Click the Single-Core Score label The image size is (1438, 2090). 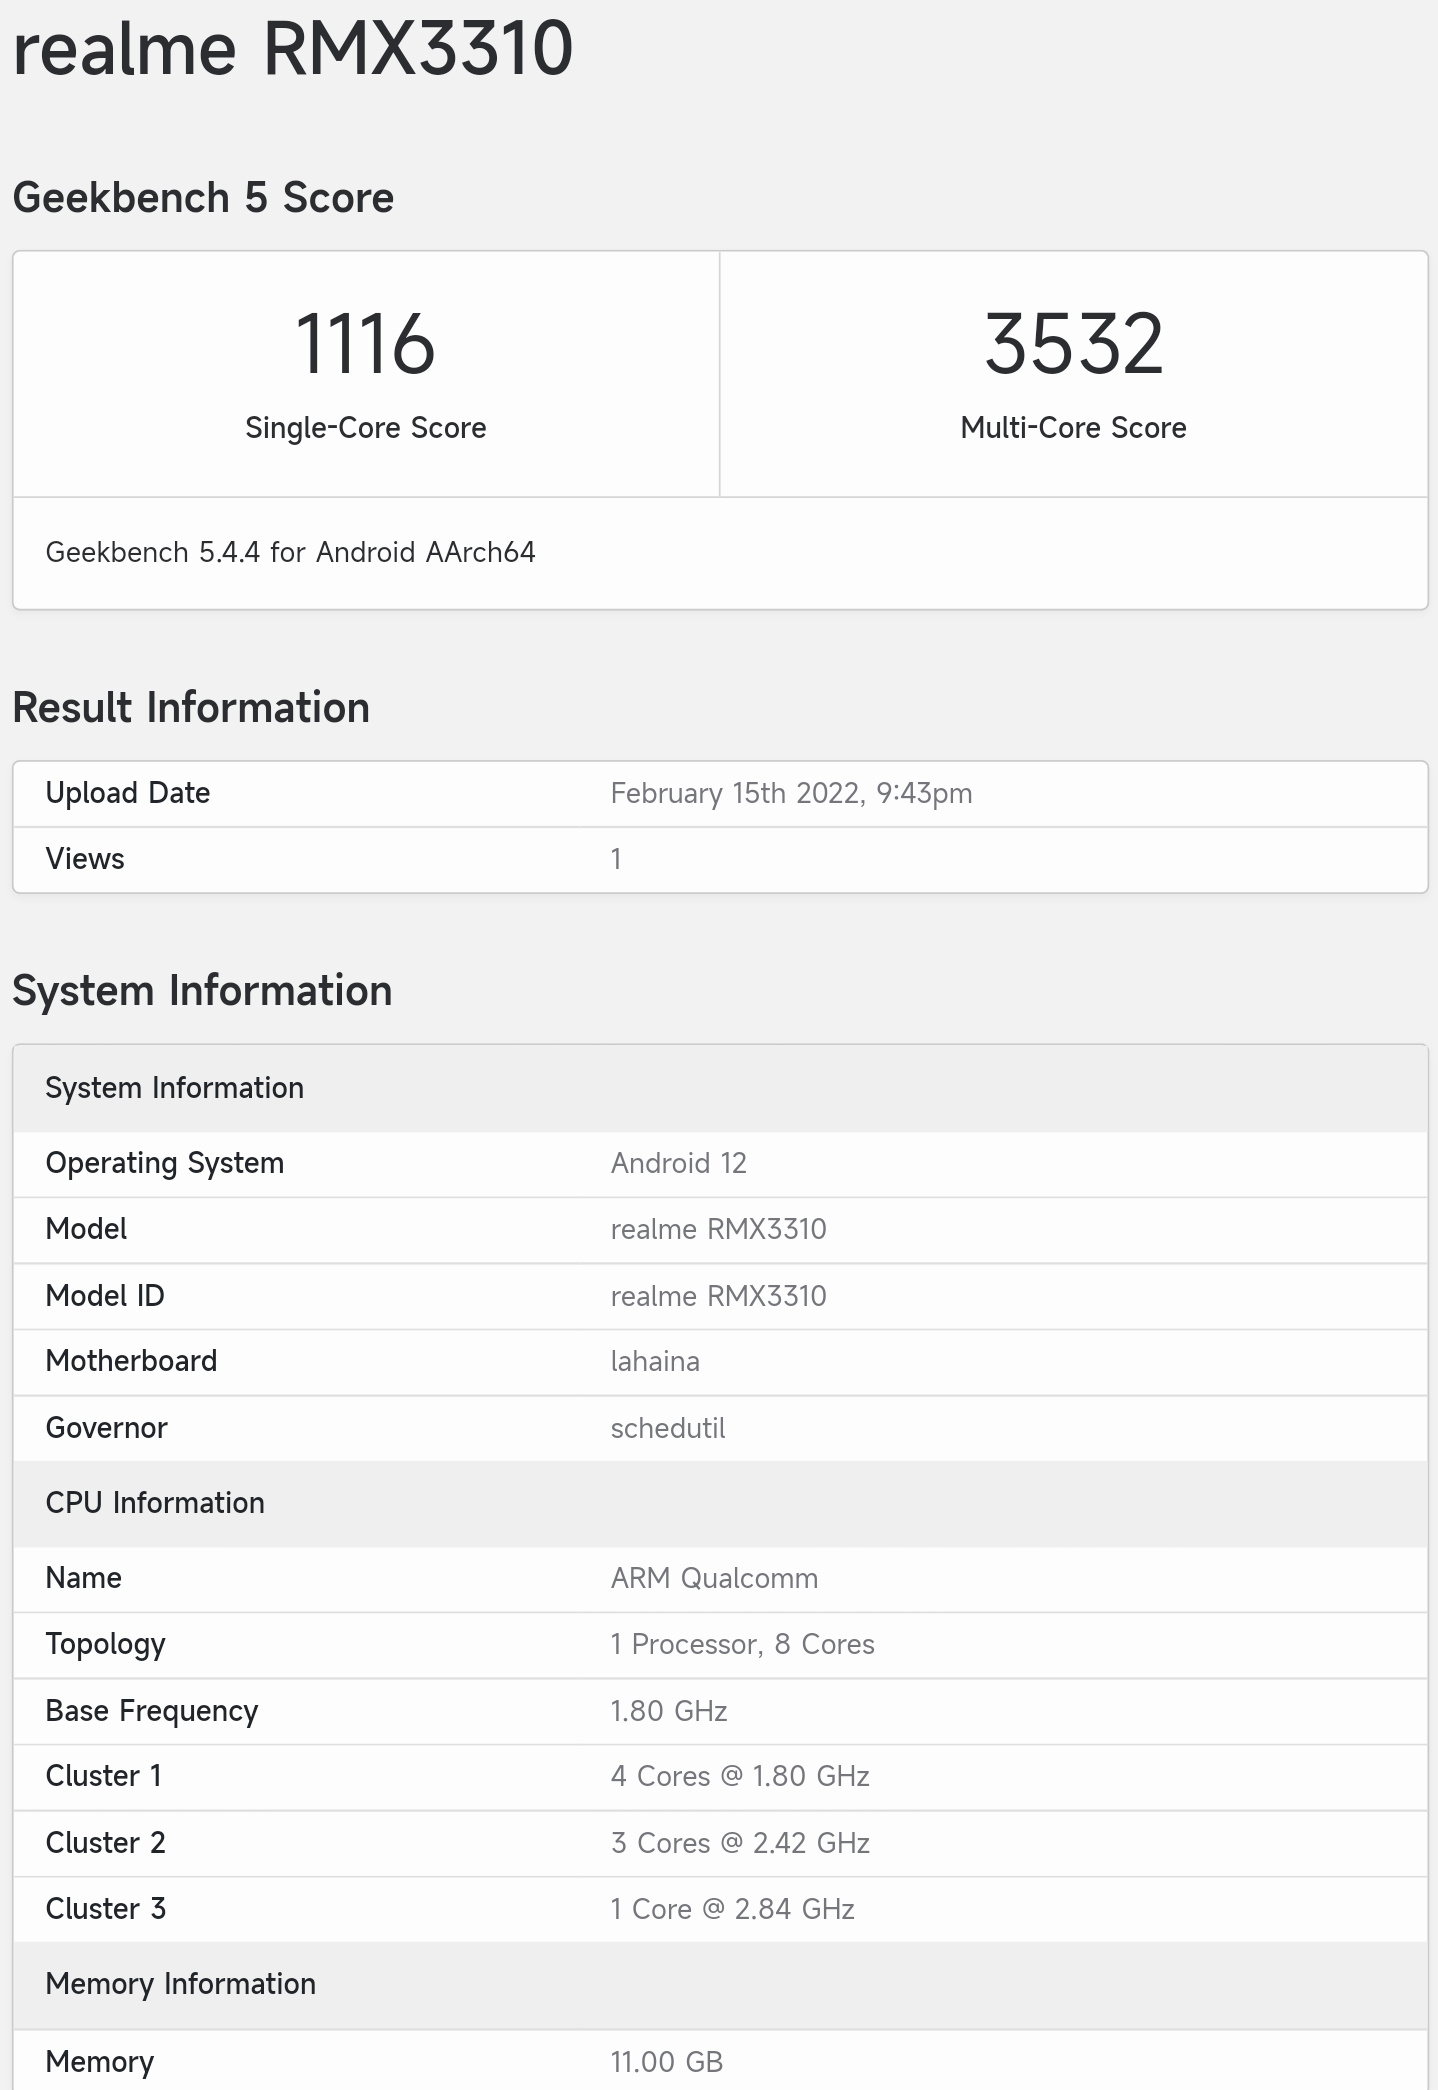[365, 428]
